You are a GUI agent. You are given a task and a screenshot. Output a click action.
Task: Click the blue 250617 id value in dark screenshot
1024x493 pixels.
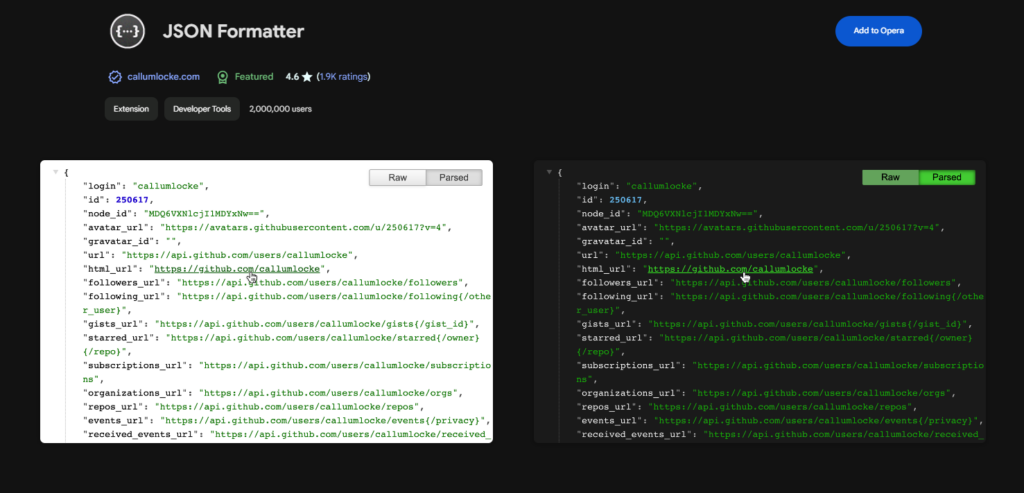626,200
